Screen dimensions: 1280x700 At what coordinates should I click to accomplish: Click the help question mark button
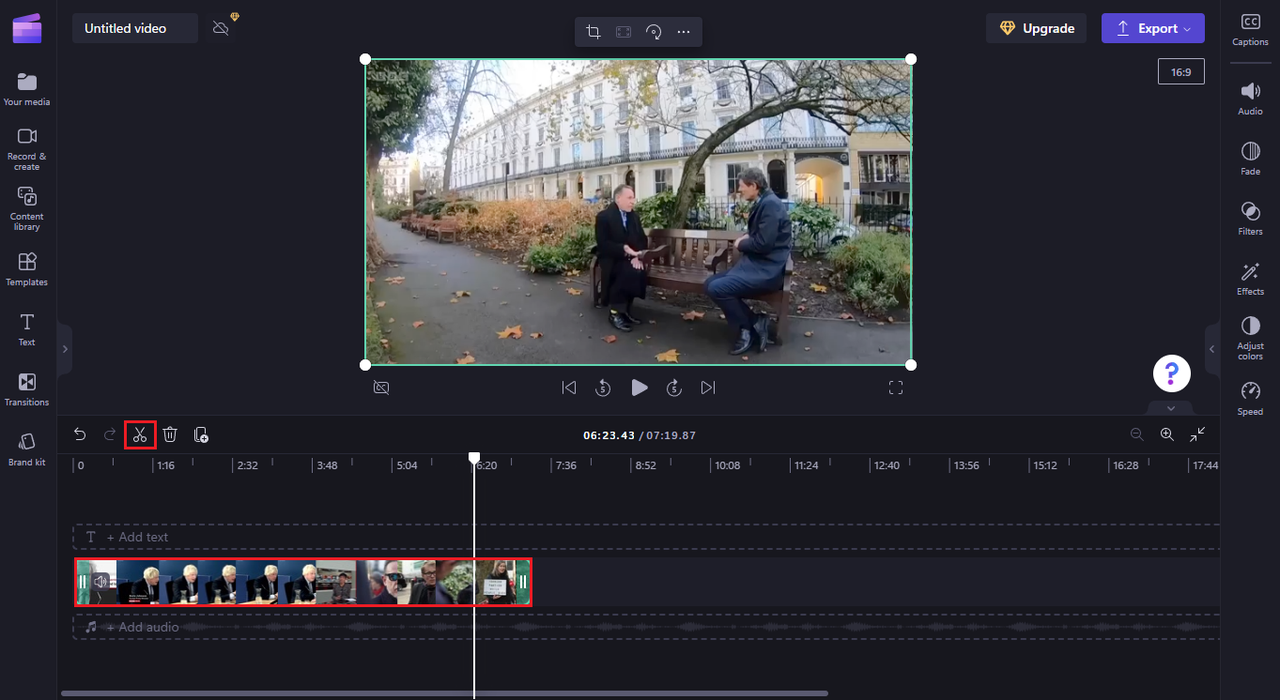pyautogui.click(x=1172, y=373)
